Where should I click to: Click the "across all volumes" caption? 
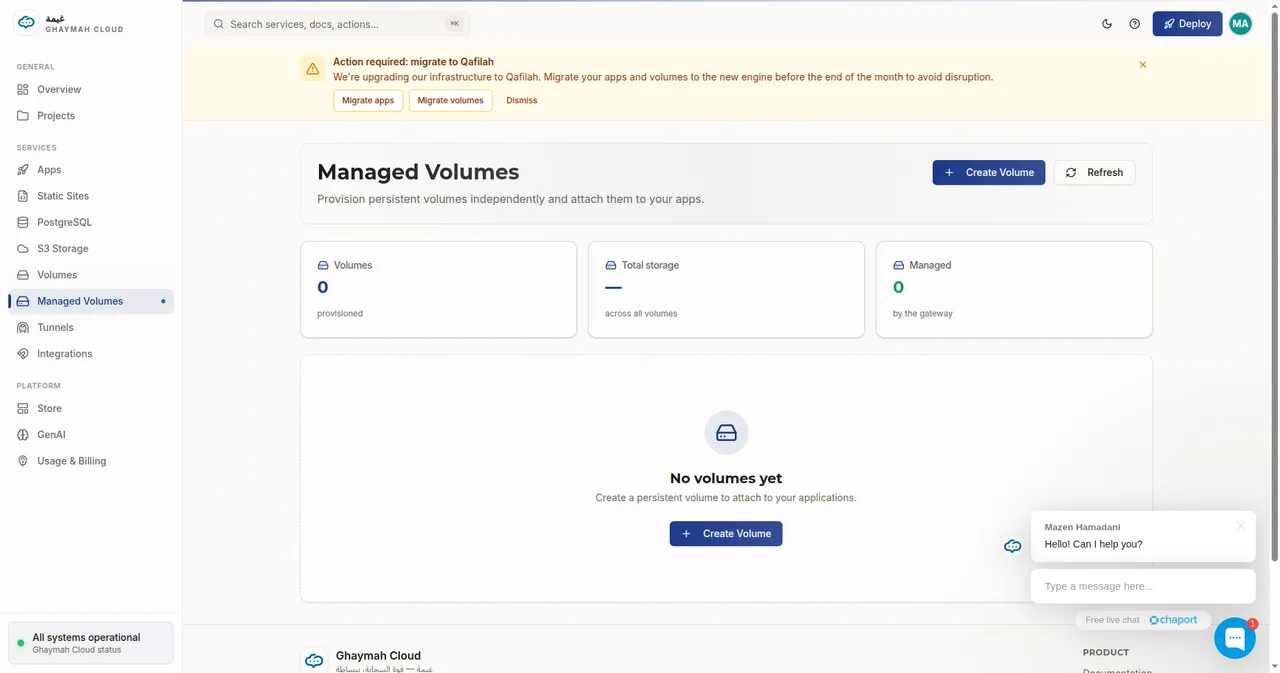(641, 313)
